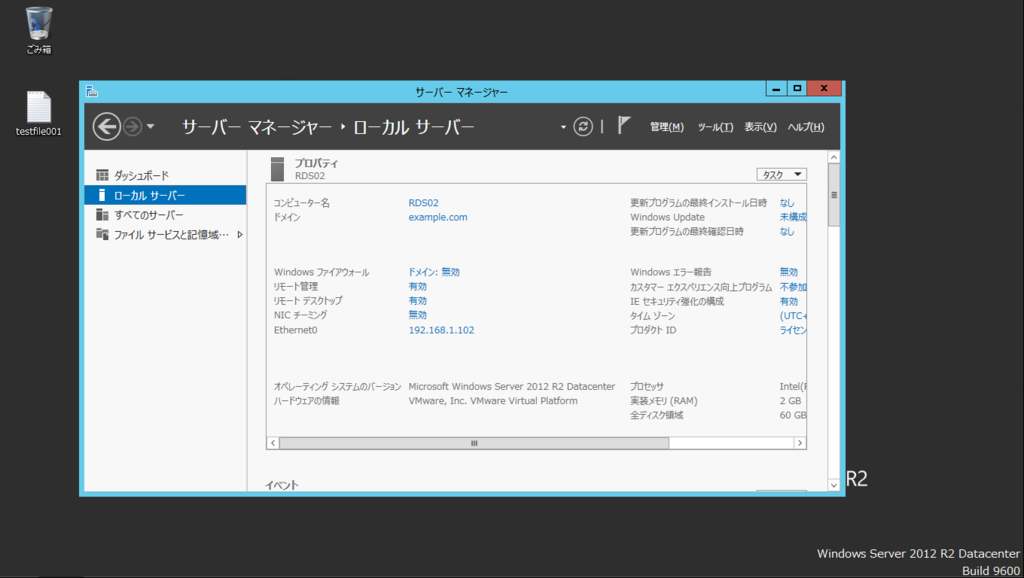The image size is (1024, 578).
Task: Click the main vertical scrollbar up arrow
Action: (833, 157)
